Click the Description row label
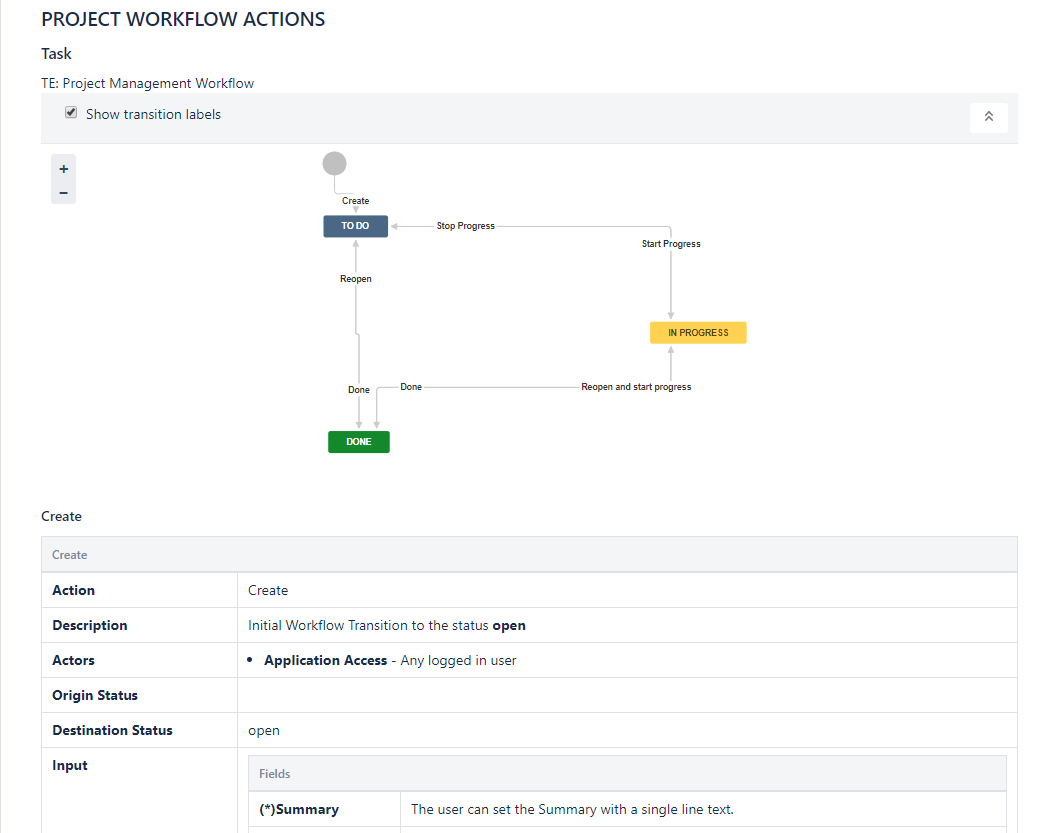Image resolution: width=1045 pixels, height=833 pixels. coord(89,625)
